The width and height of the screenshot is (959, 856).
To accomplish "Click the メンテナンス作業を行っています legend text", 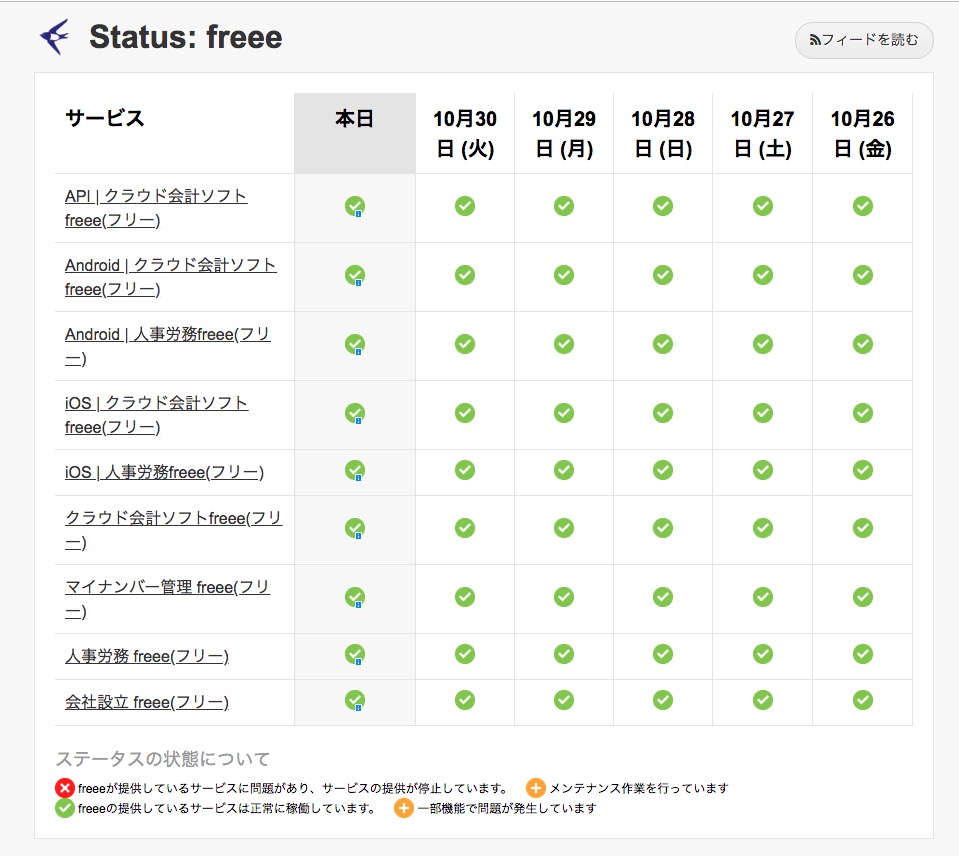I will click(x=639, y=788).
